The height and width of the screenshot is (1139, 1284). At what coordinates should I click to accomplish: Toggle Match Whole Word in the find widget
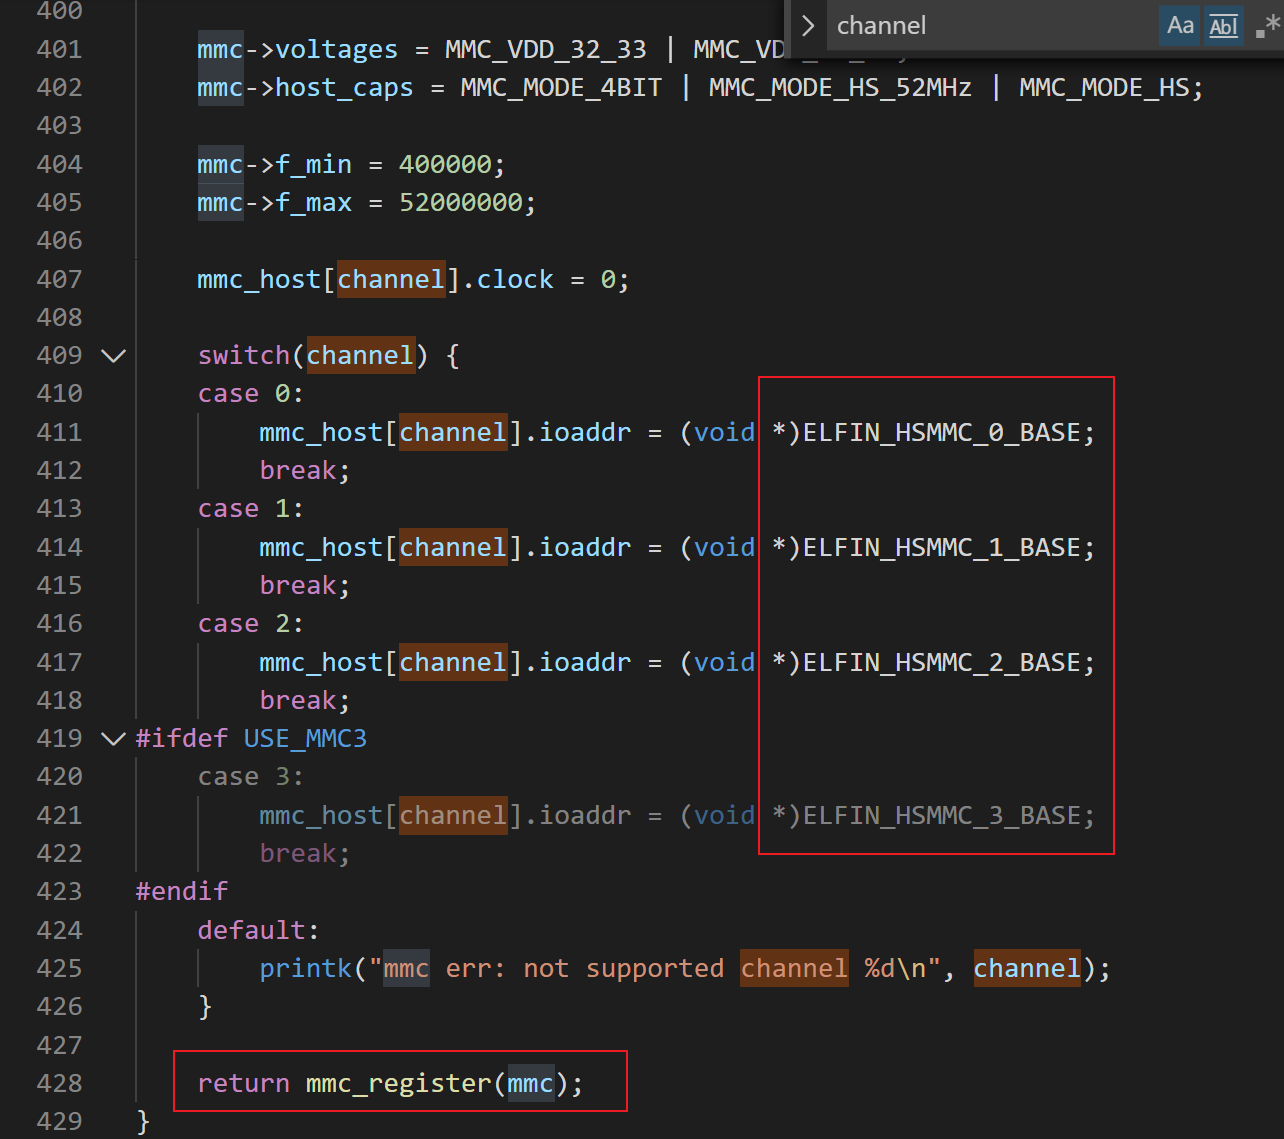pos(1224,26)
